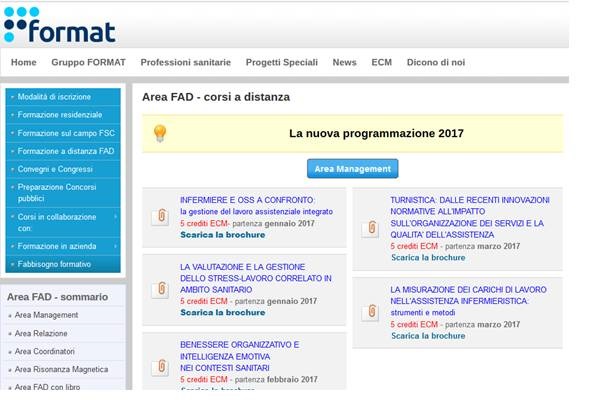Download brochure for the Turnistica course

point(427,257)
